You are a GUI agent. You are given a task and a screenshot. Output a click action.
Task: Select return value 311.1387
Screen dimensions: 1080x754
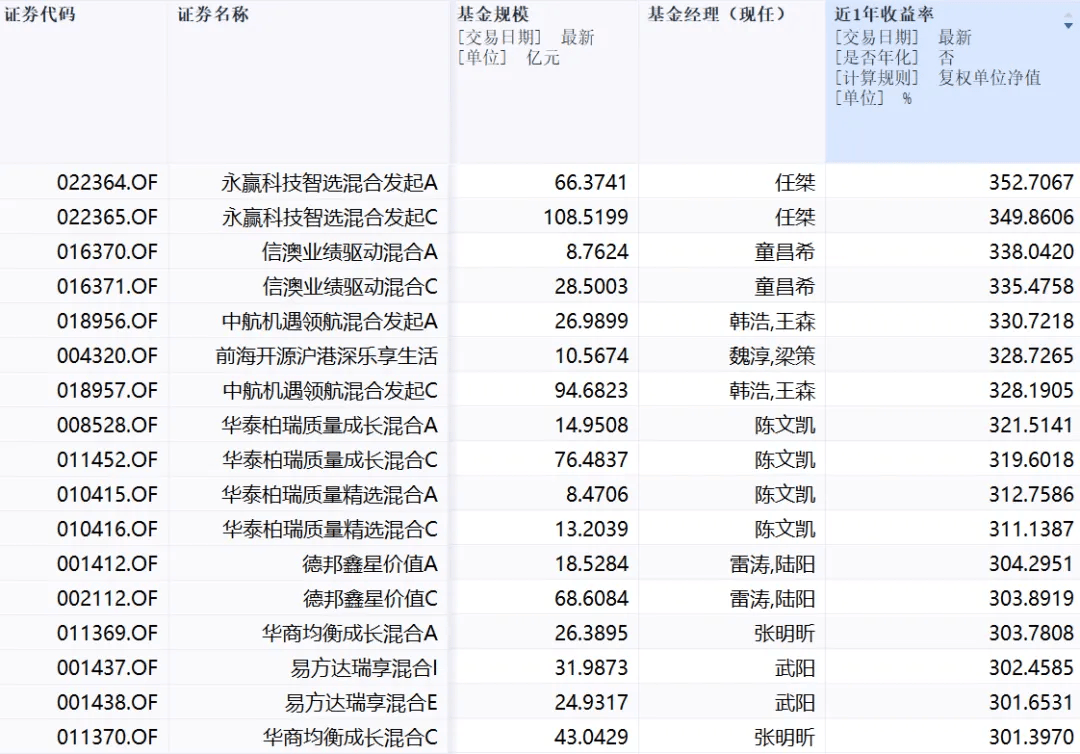coord(1031,529)
